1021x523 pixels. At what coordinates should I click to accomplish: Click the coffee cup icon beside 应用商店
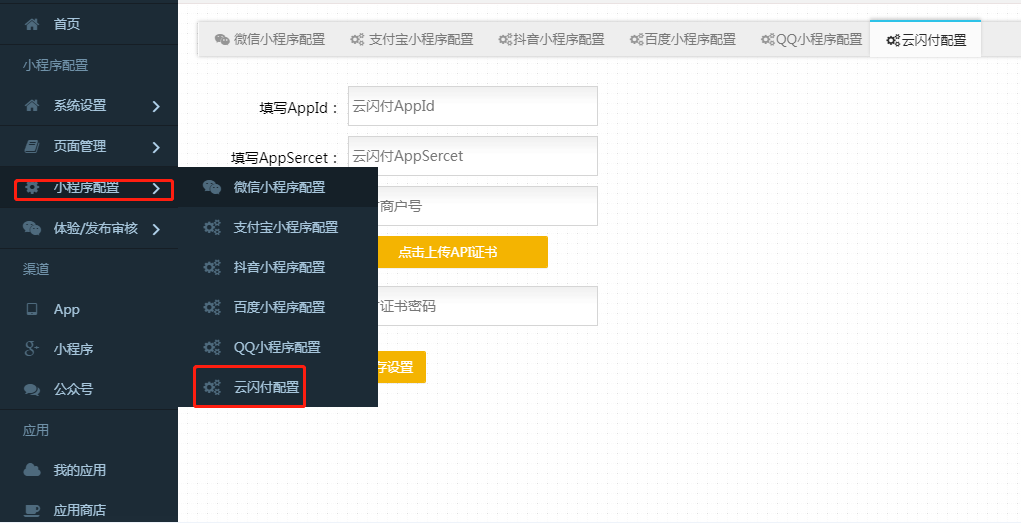click(31, 510)
